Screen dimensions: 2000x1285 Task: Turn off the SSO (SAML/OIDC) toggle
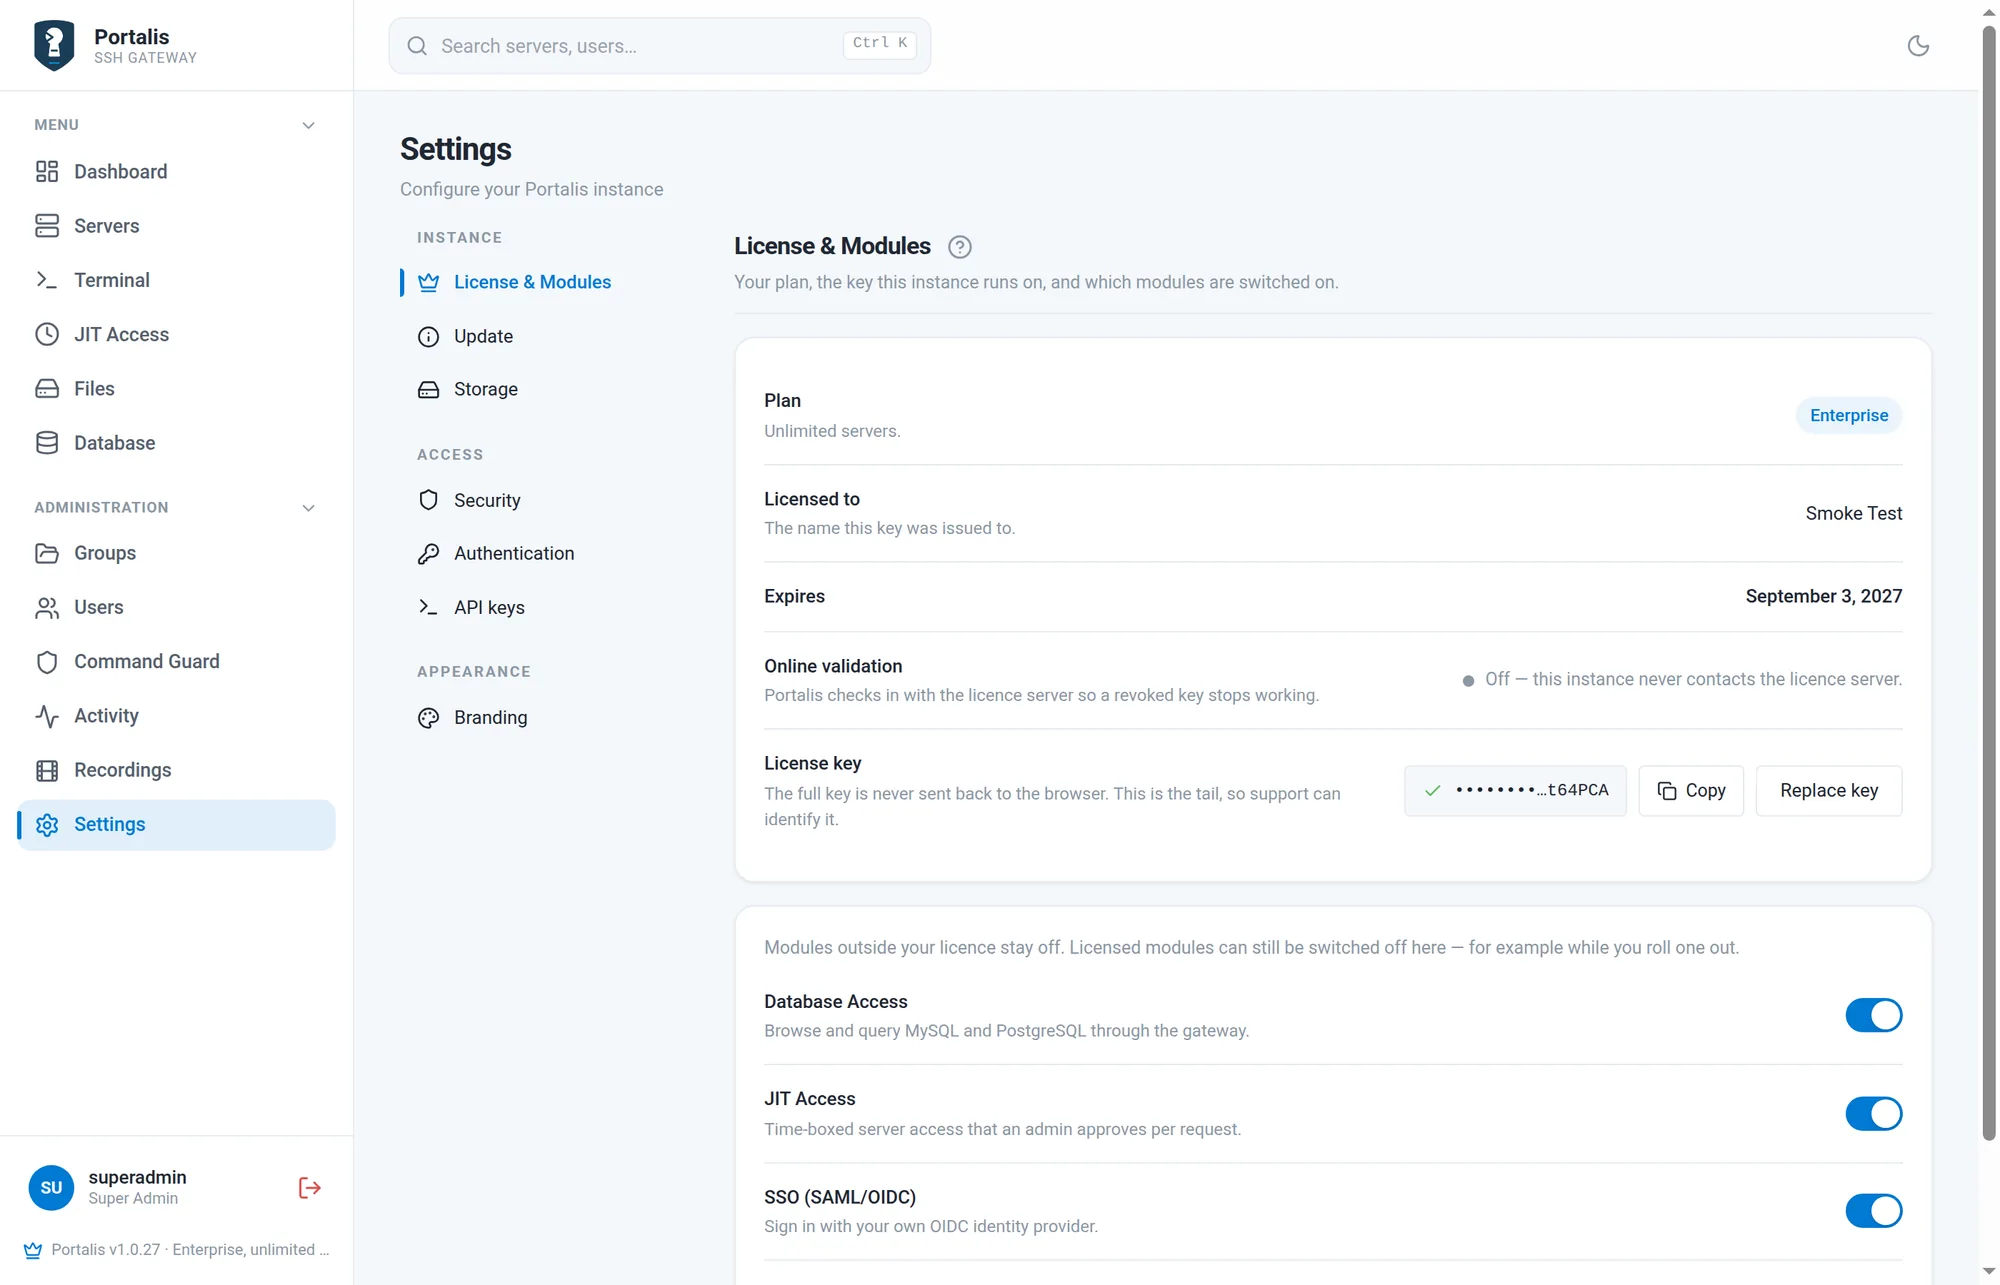click(x=1873, y=1211)
